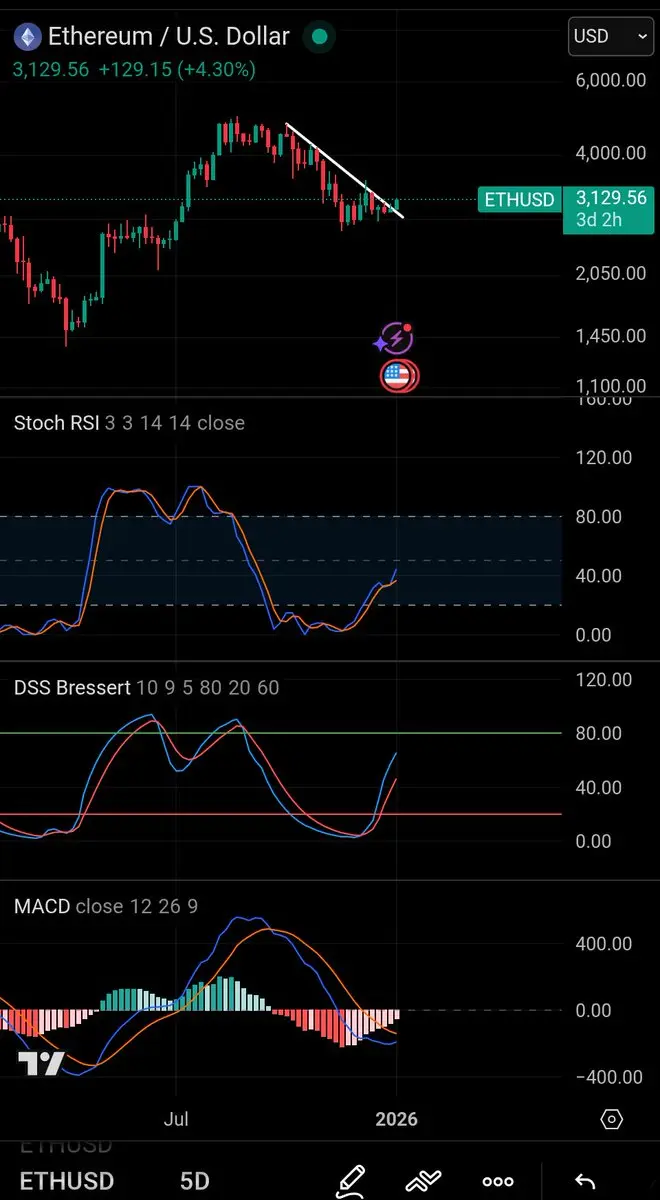Open MACD indicator legend
The image size is (660, 1200).
[x=105, y=907]
